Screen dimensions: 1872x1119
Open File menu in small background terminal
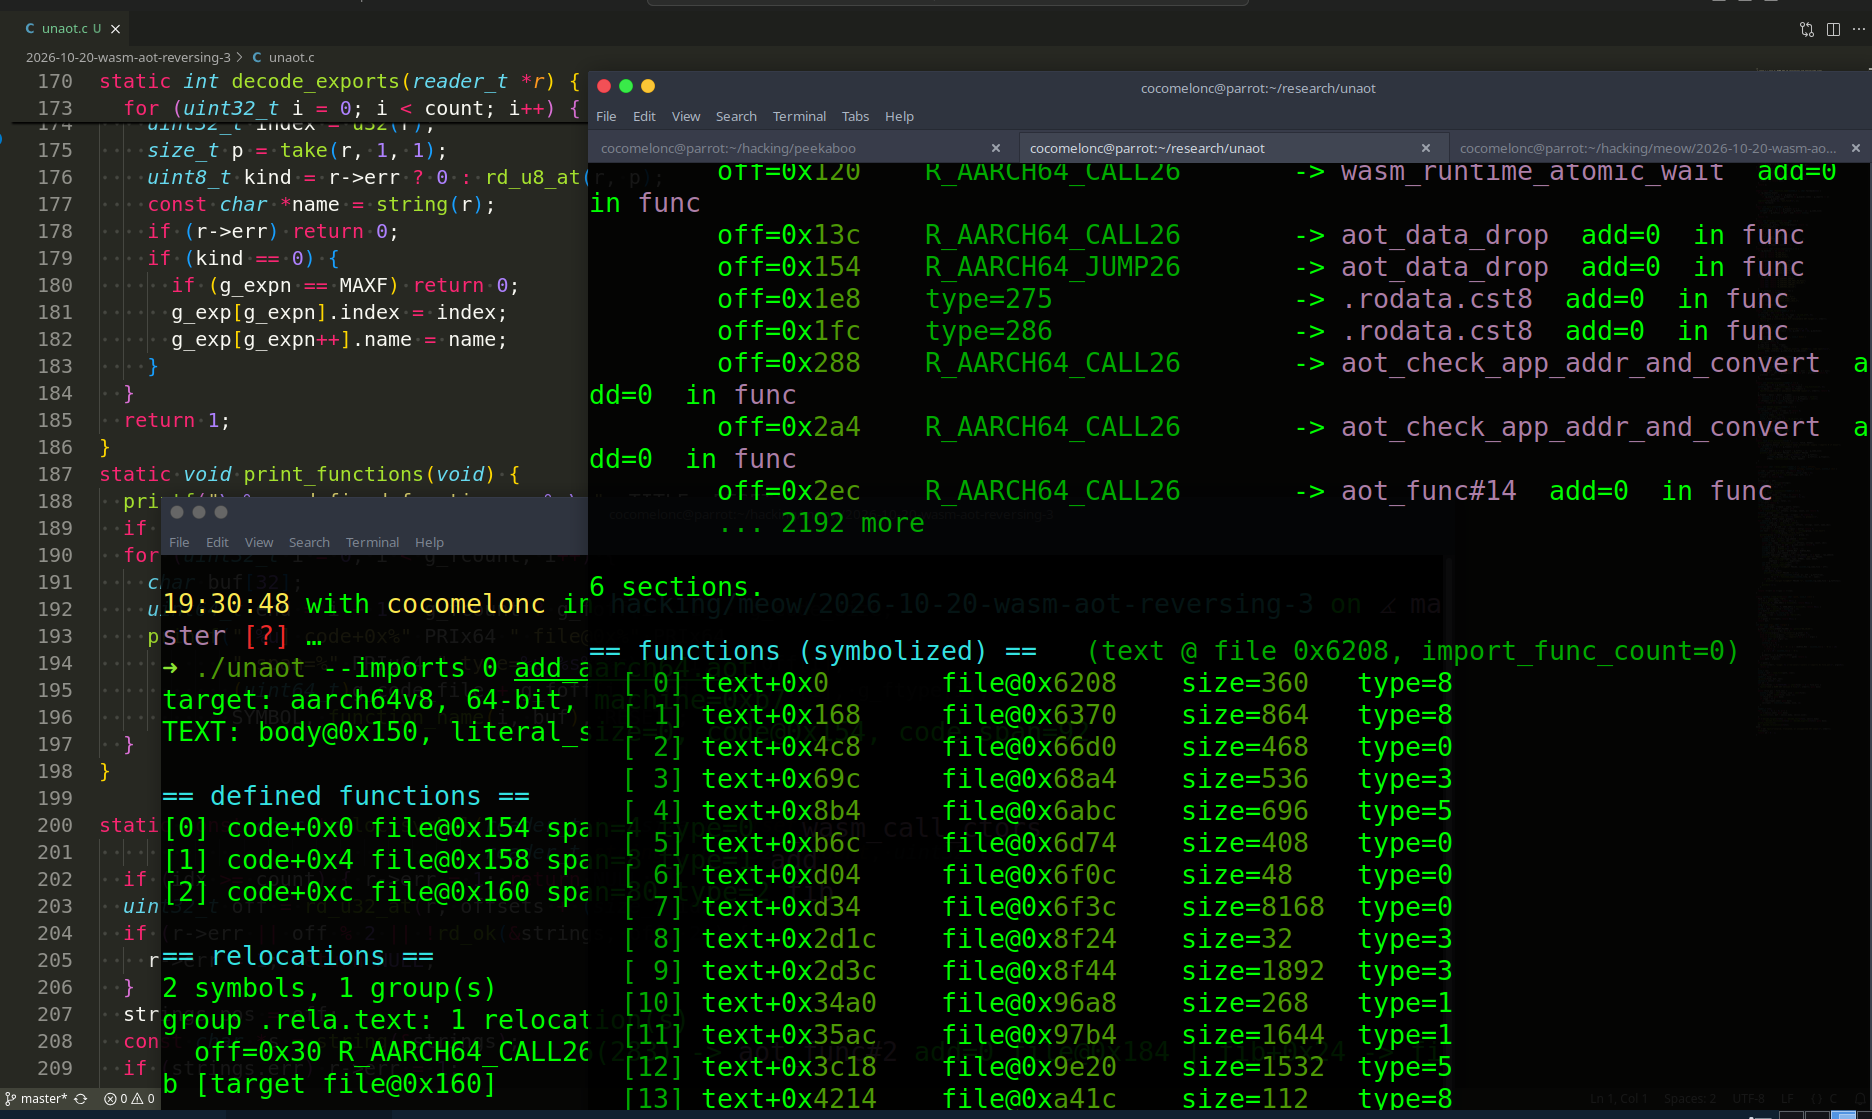(179, 542)
